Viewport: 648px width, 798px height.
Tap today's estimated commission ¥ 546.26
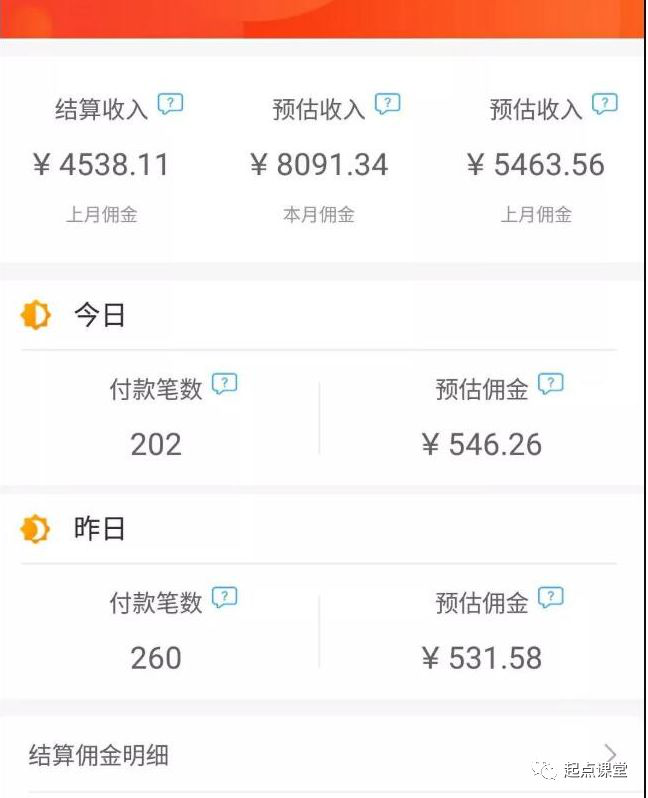[482, 444]
